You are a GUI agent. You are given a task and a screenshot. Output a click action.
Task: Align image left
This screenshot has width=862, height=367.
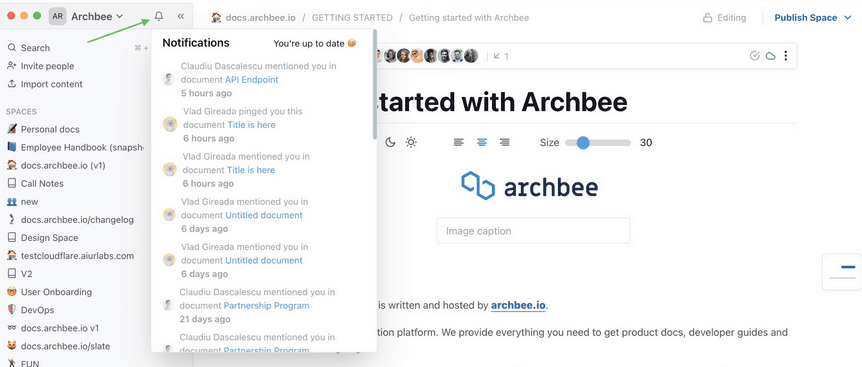(459, 142)
